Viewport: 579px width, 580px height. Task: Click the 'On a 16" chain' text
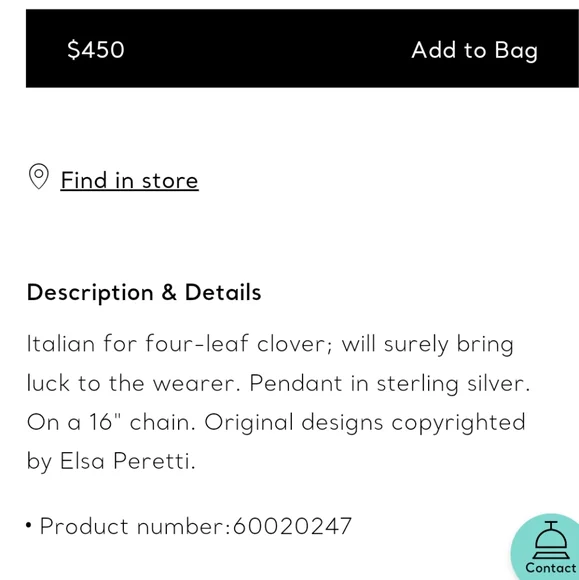(x=111, y=422)
